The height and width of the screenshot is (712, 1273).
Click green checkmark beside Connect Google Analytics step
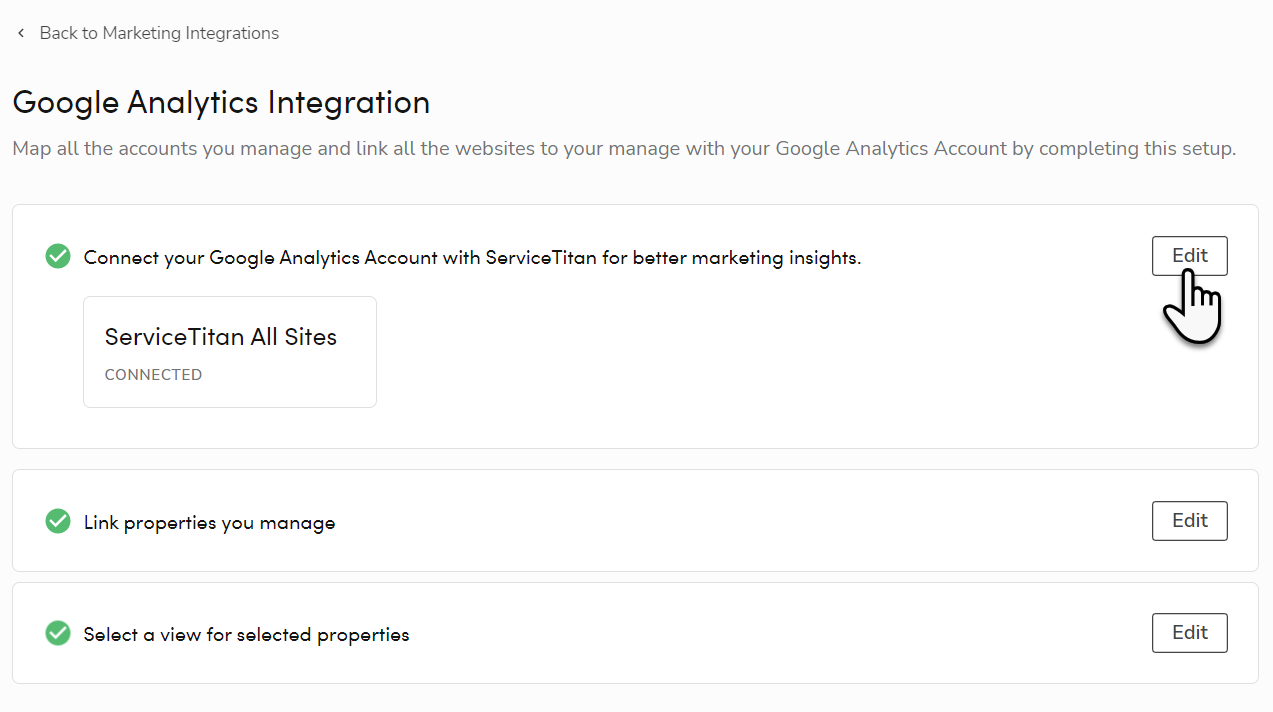click(58, 257)
